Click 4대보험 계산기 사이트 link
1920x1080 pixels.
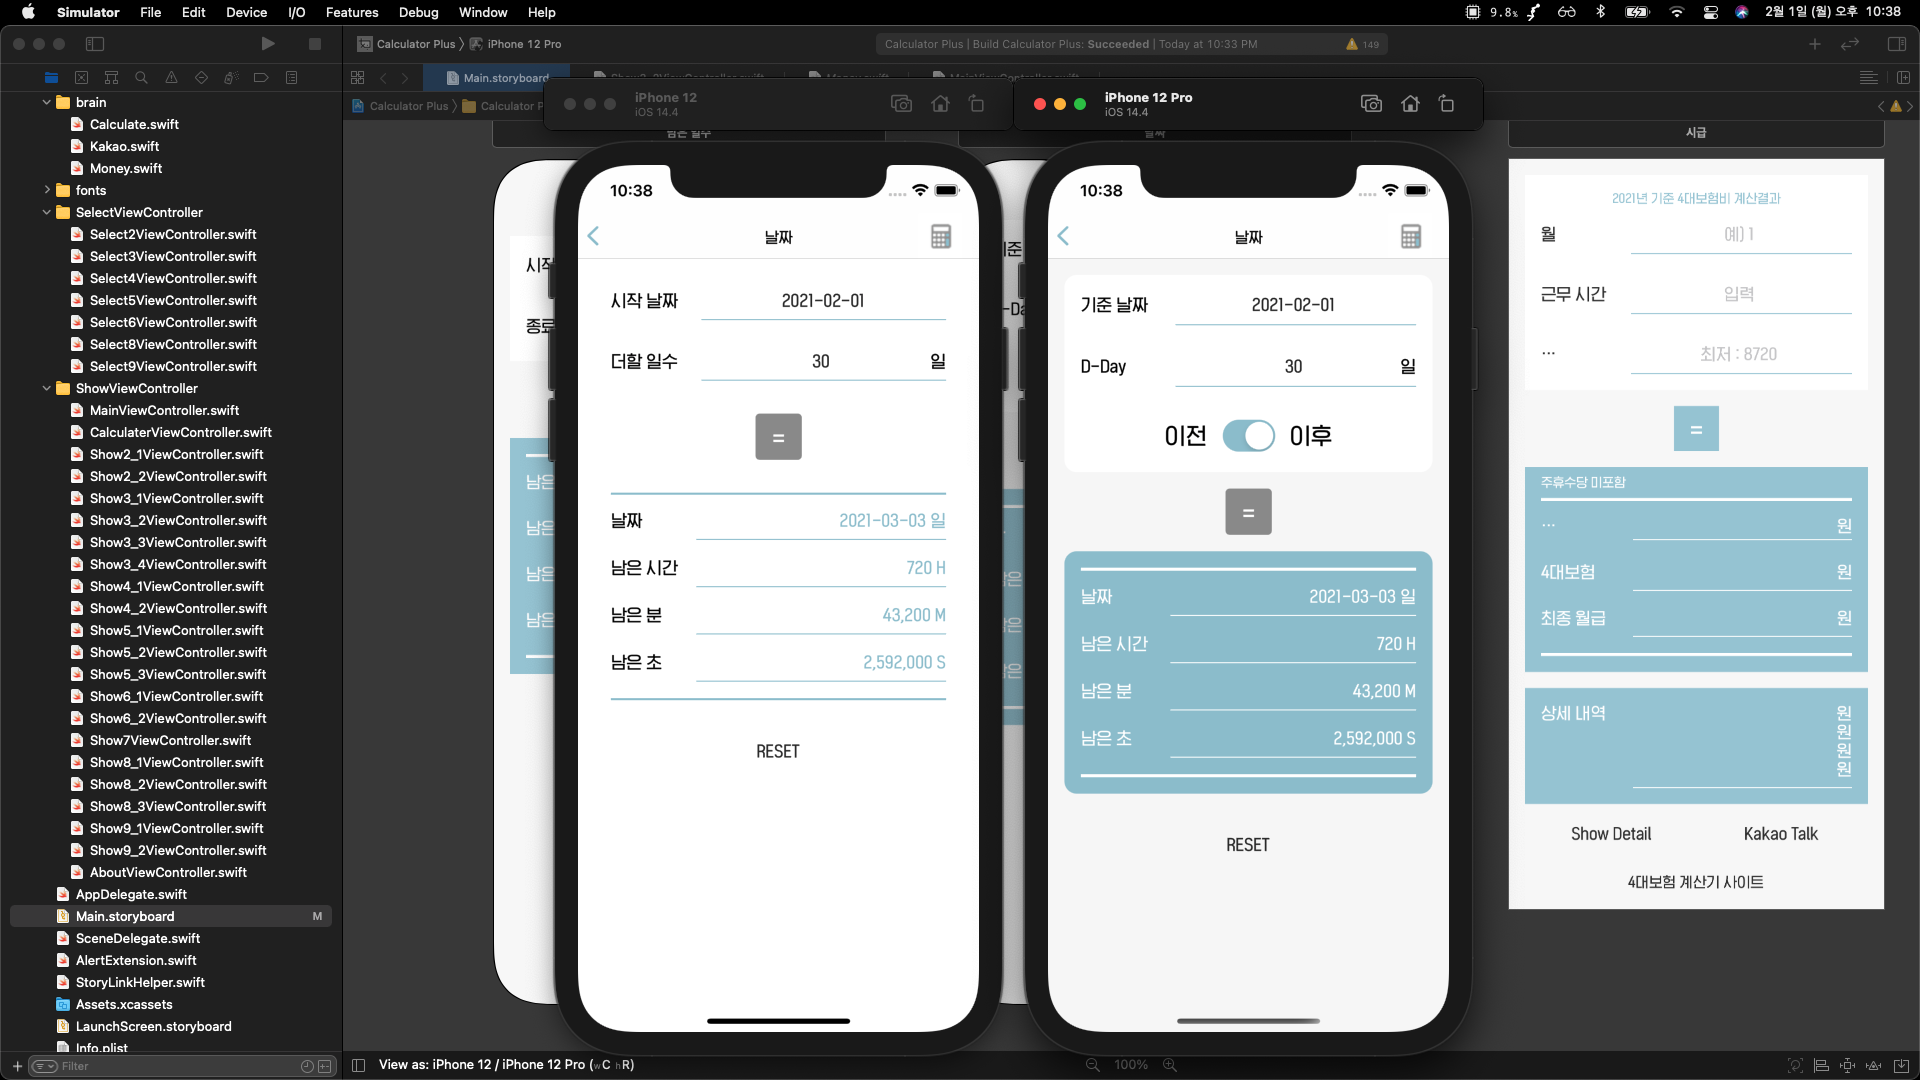pyautogui.click(x=1695, y=882)
